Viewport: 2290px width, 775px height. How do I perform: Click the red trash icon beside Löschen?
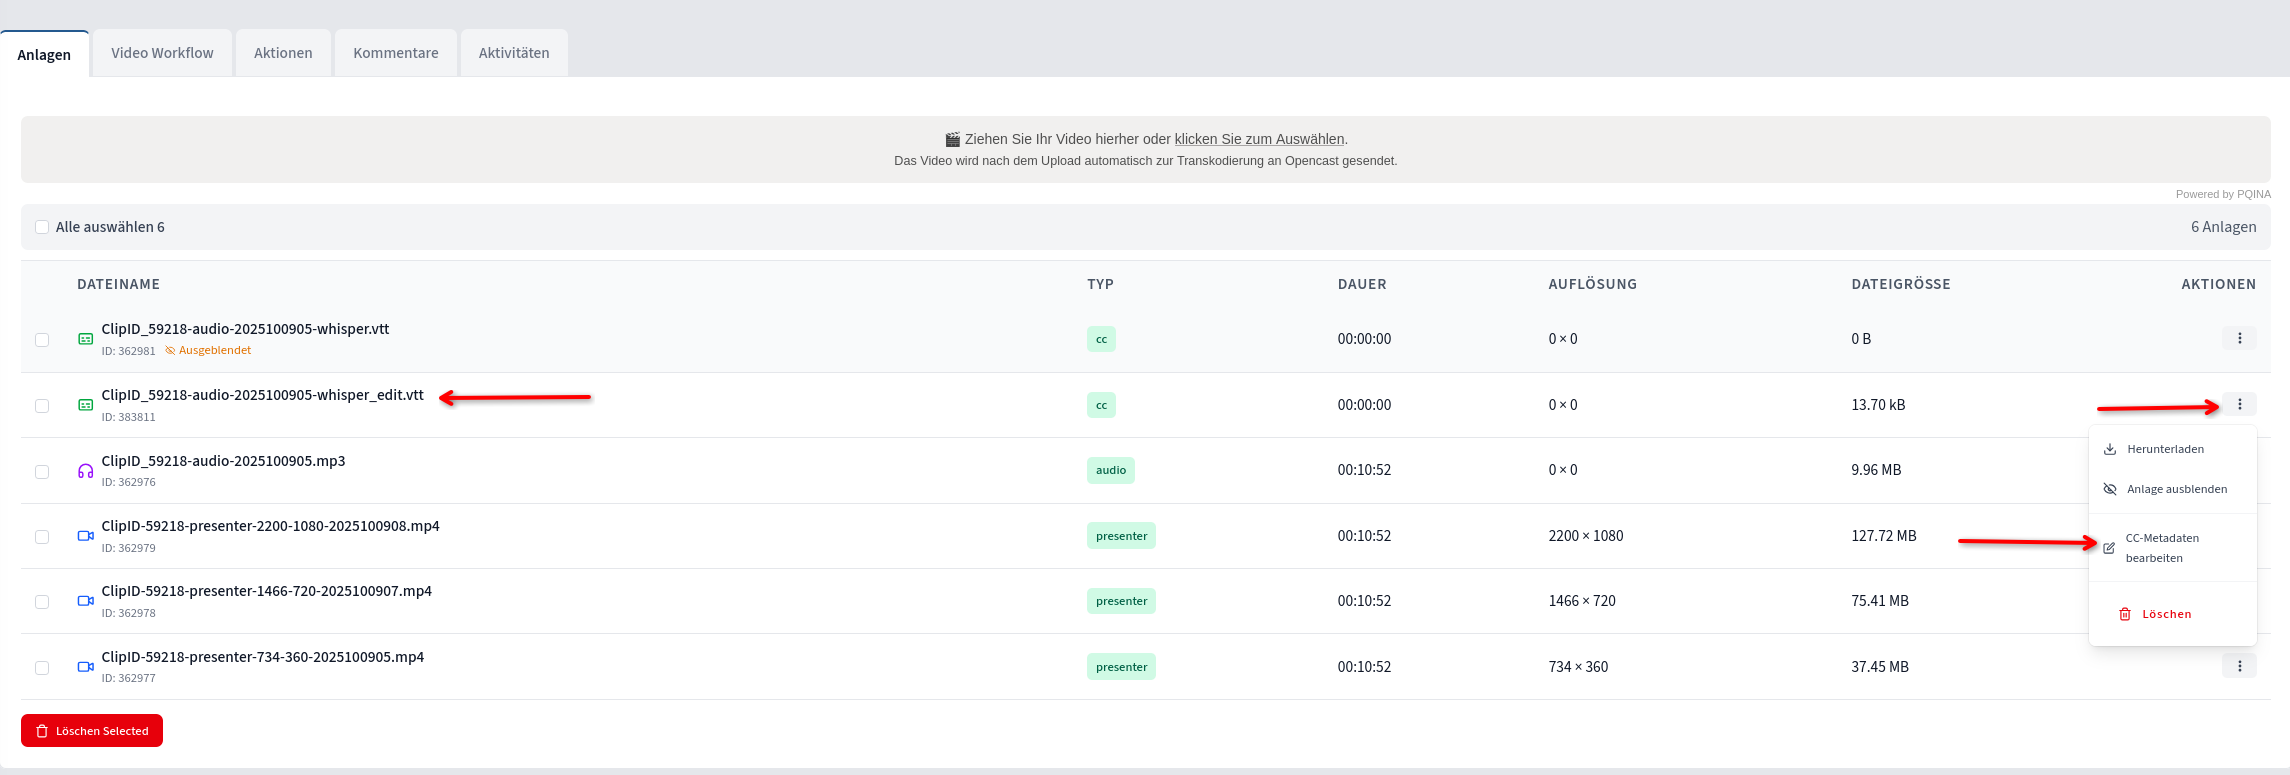click(2125, 614)
